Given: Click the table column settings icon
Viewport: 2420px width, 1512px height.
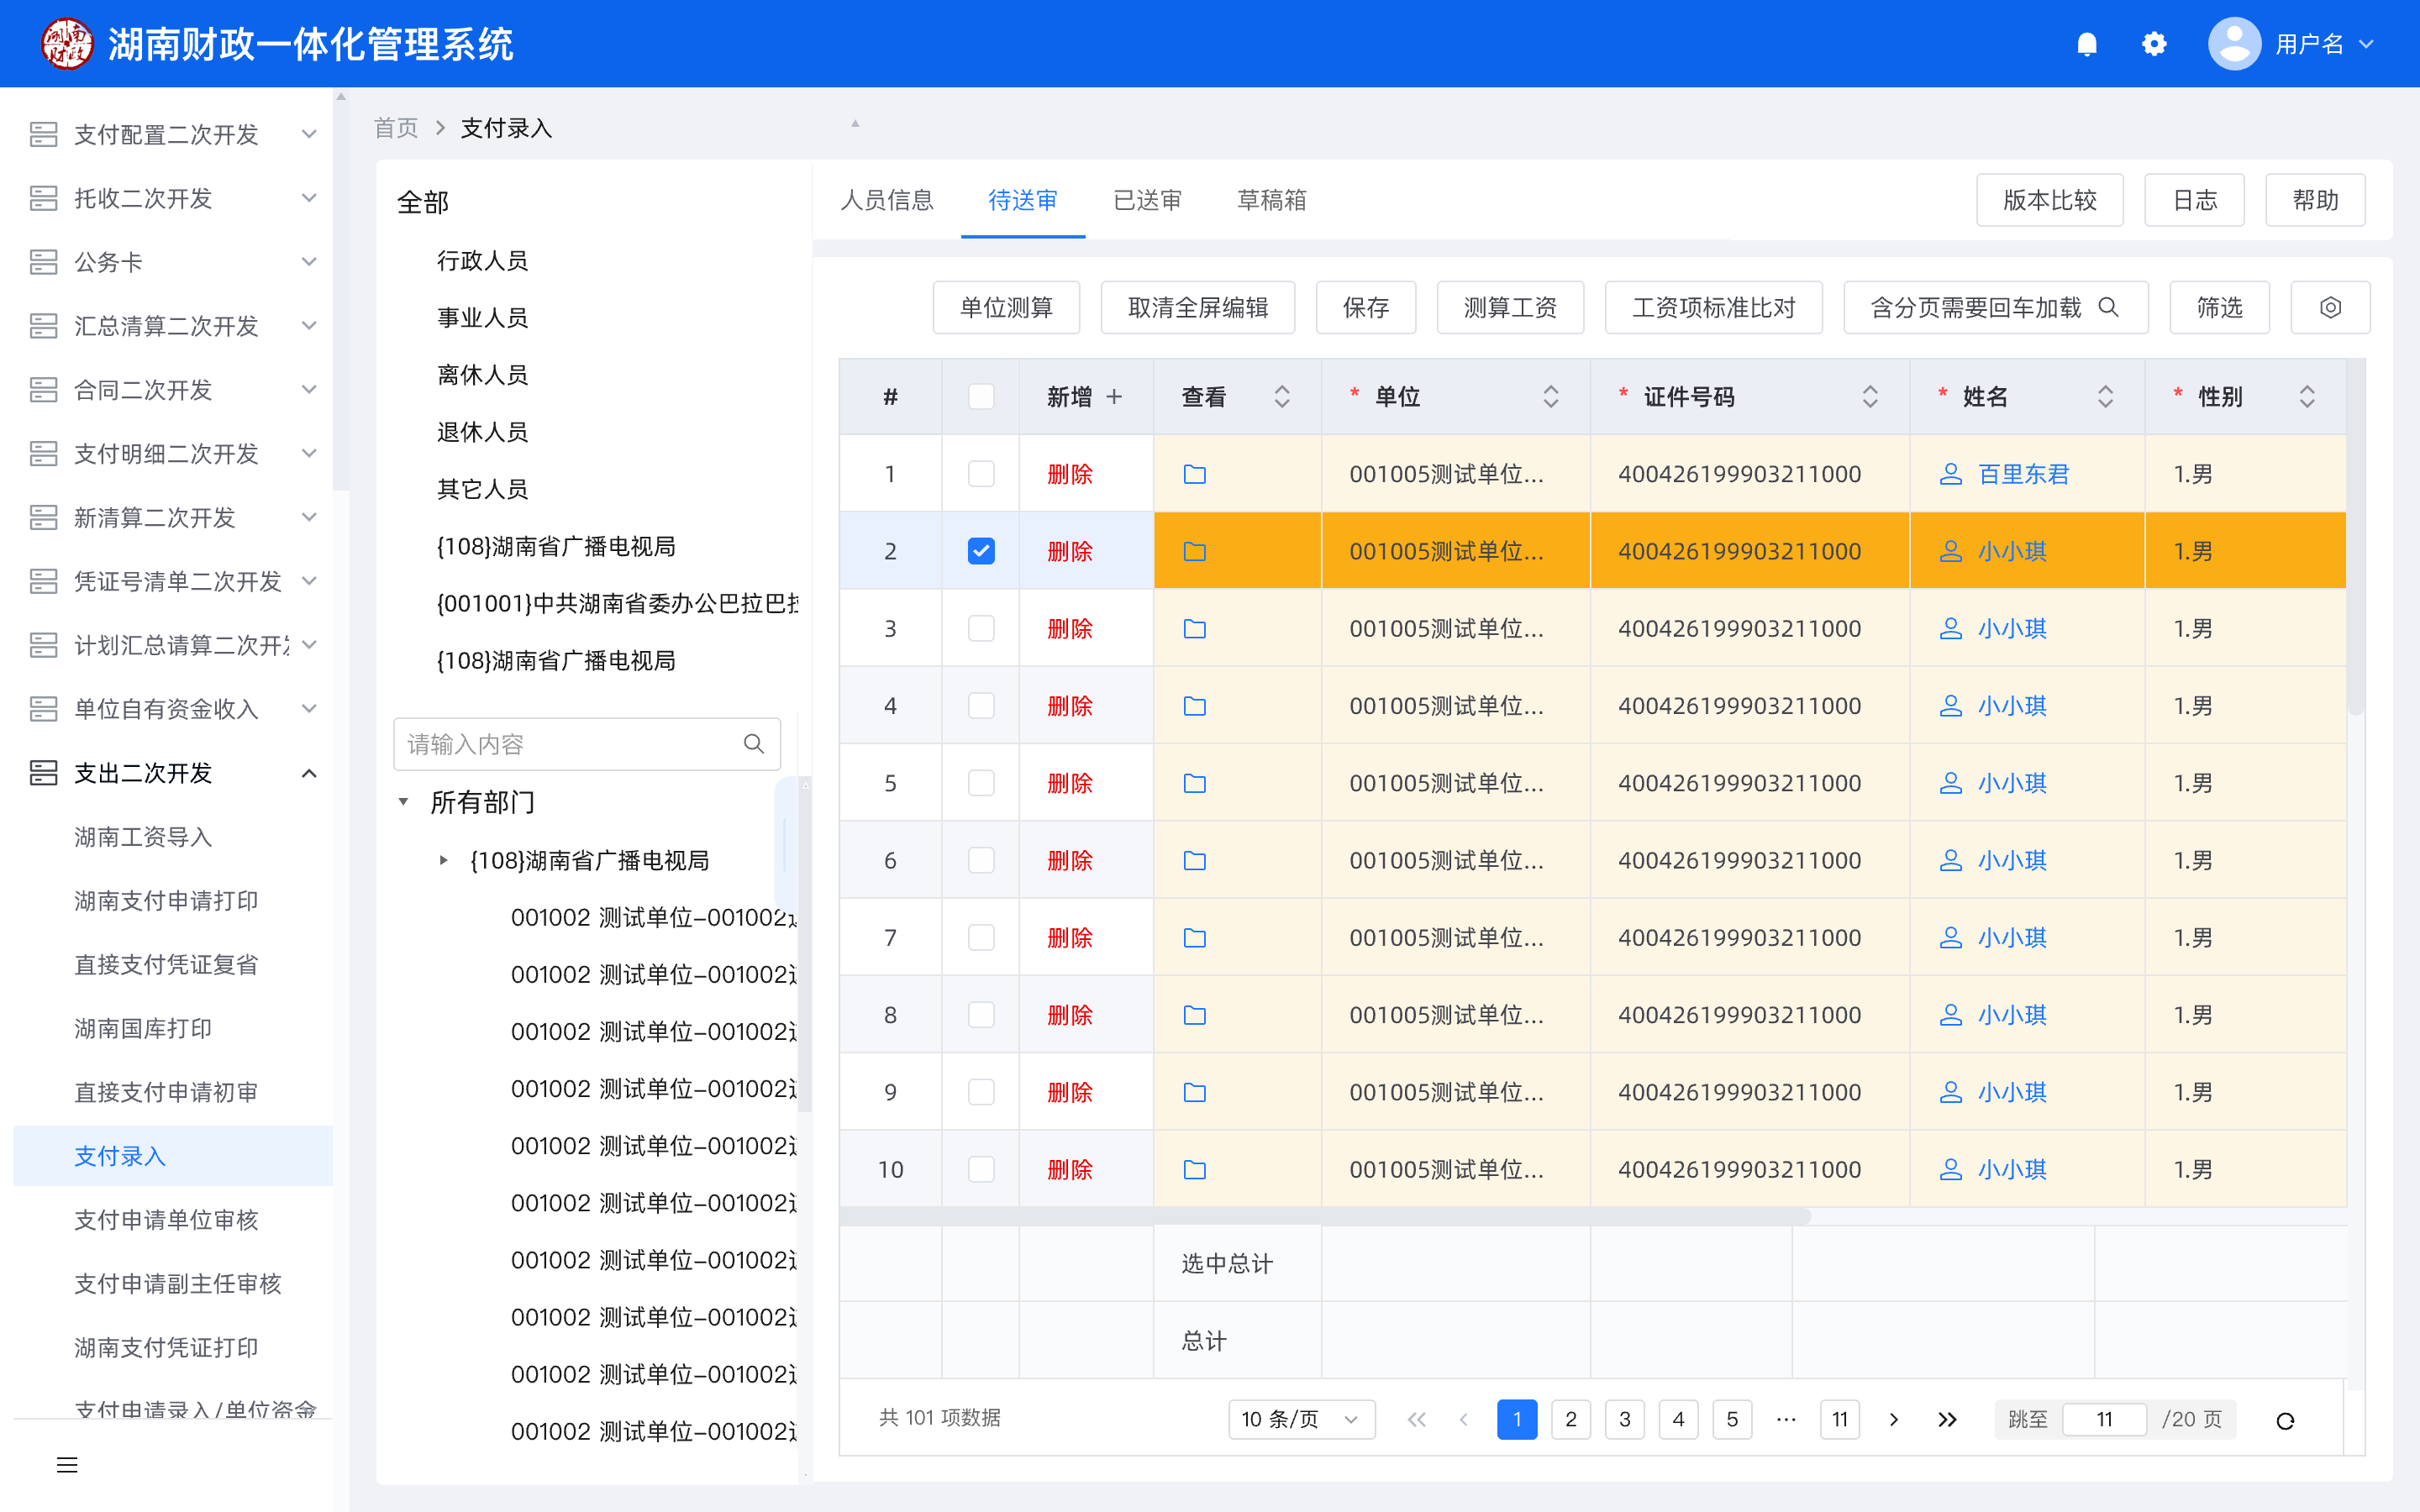Looking at the screenshot, I should (x=2329, y=307).
